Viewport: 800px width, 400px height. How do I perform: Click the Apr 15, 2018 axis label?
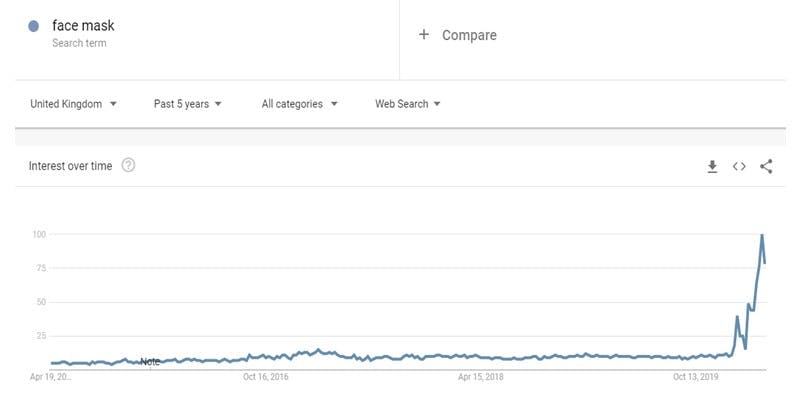click(481, 377)
